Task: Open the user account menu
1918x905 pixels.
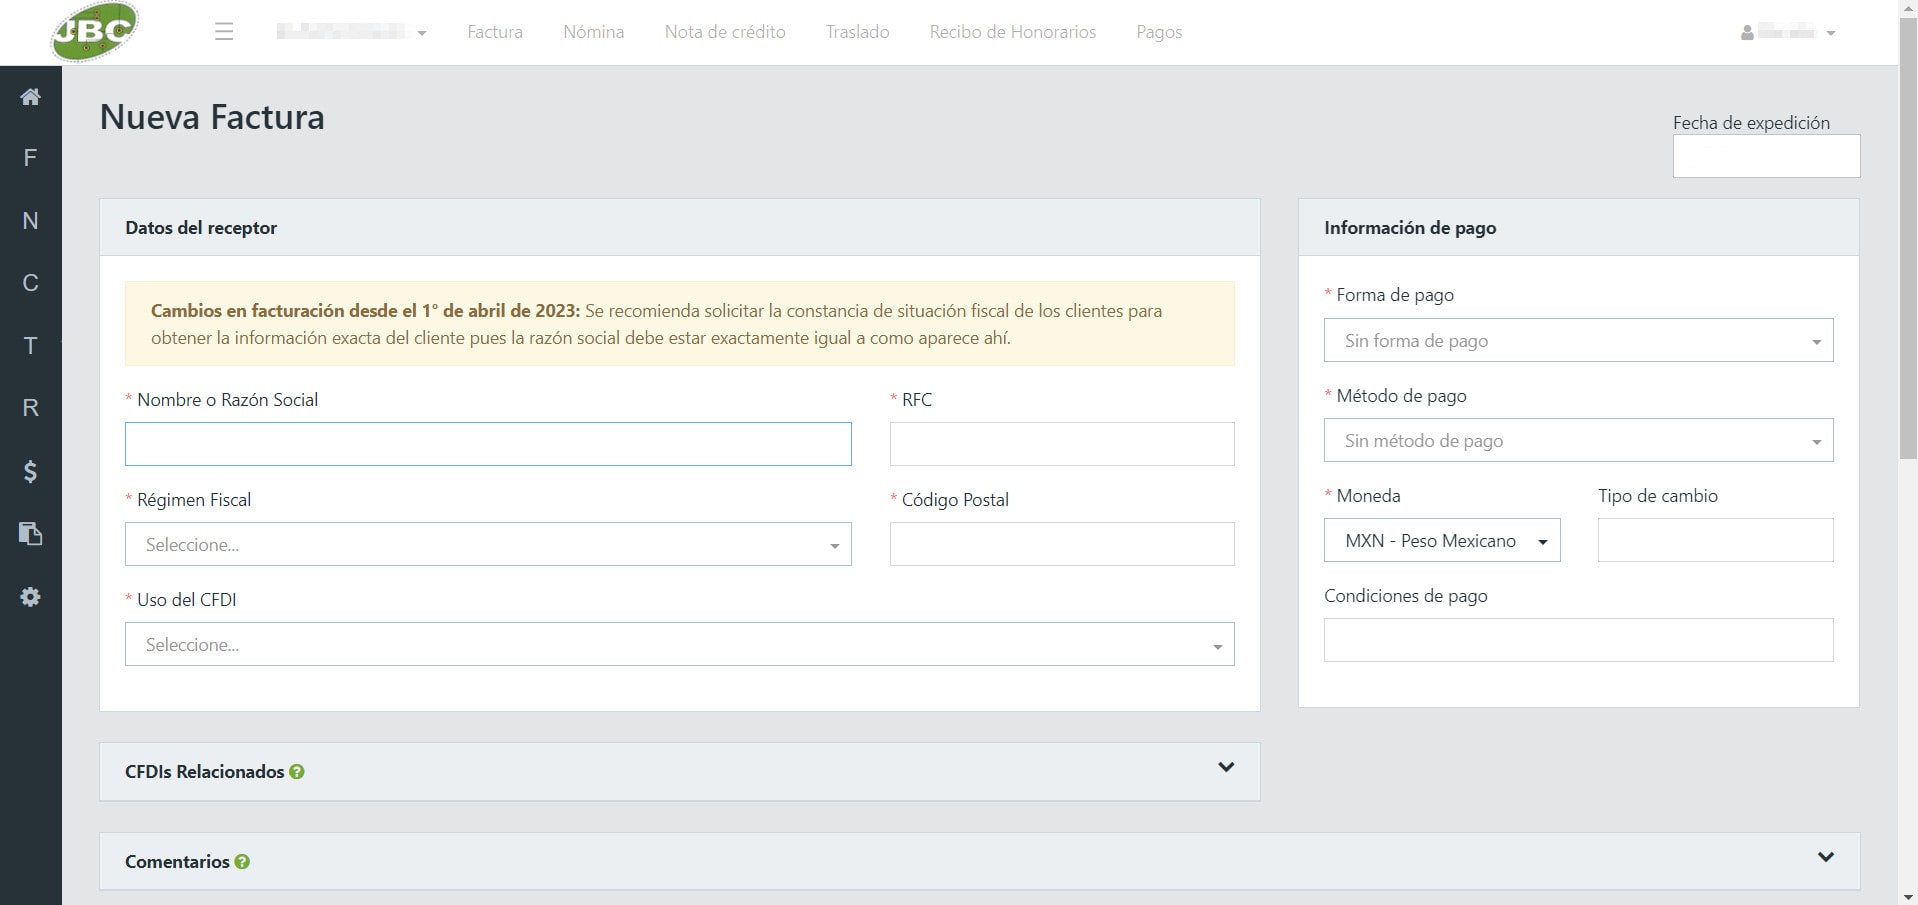Action: point(1788,32)
